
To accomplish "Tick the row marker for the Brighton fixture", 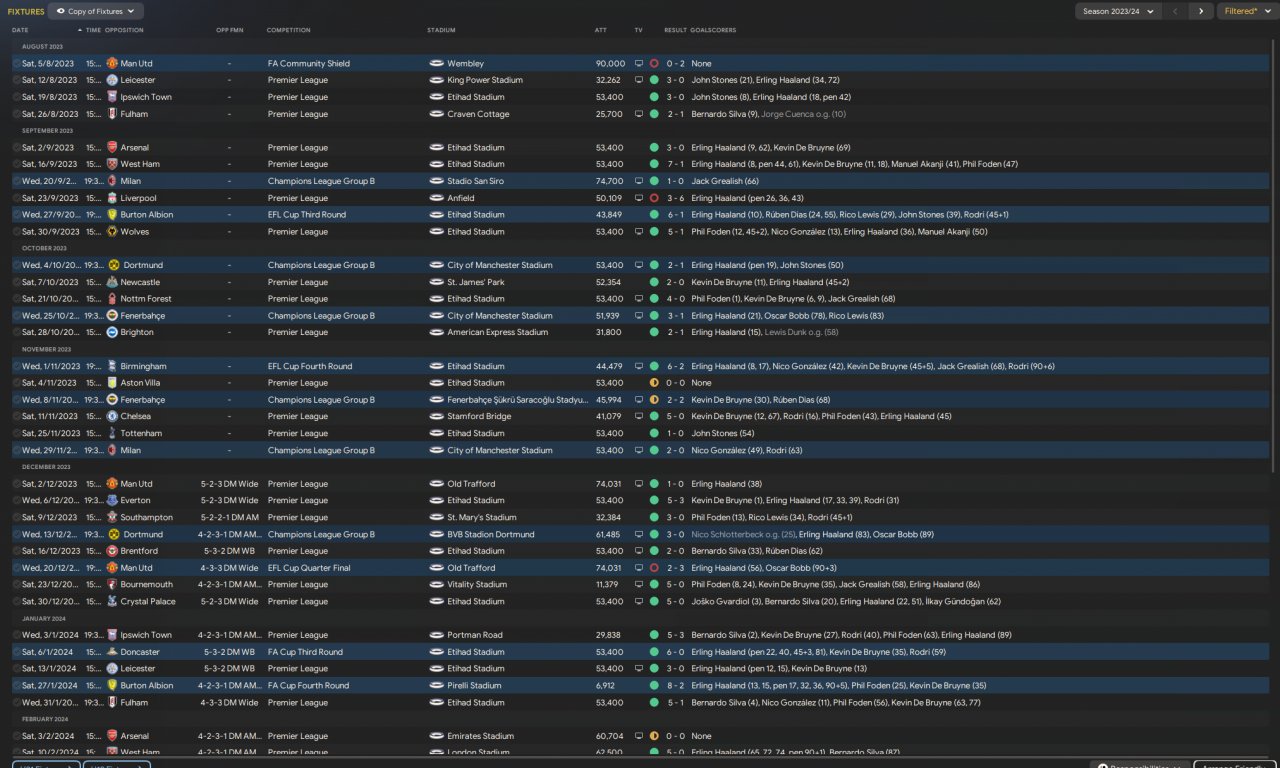I will pos(16,332).
